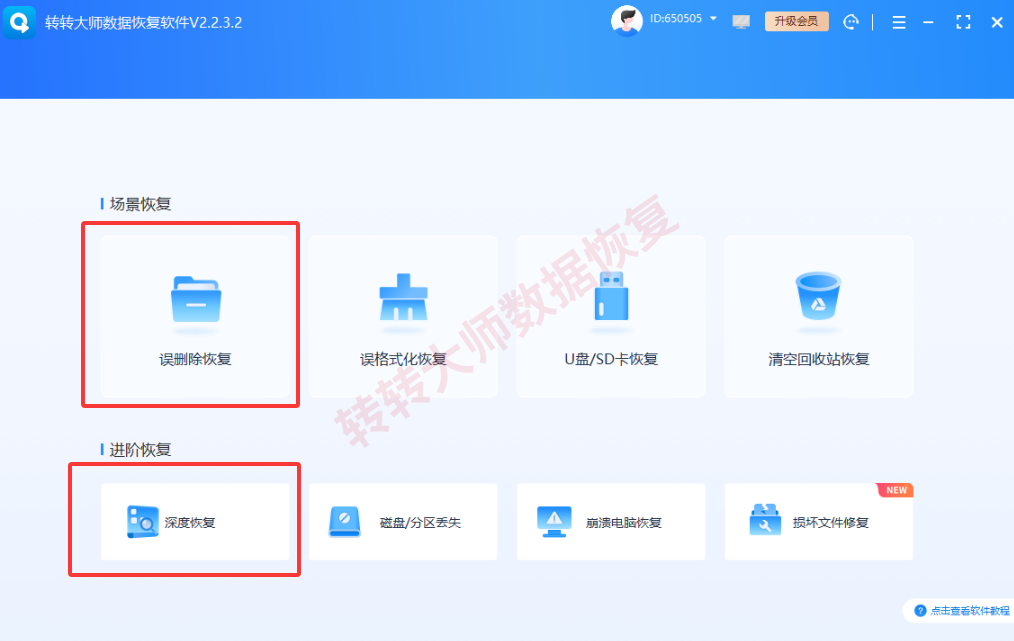Click the 崩溃电脑恢复 label text
Viewport: 1014px width, 641px height.
tap(623, 523)
